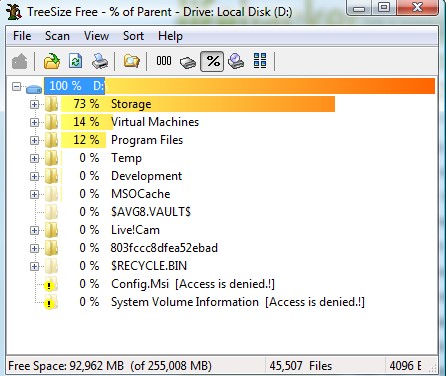Click the grid units toolbar icon
The image size is (446, 376).
260,61
